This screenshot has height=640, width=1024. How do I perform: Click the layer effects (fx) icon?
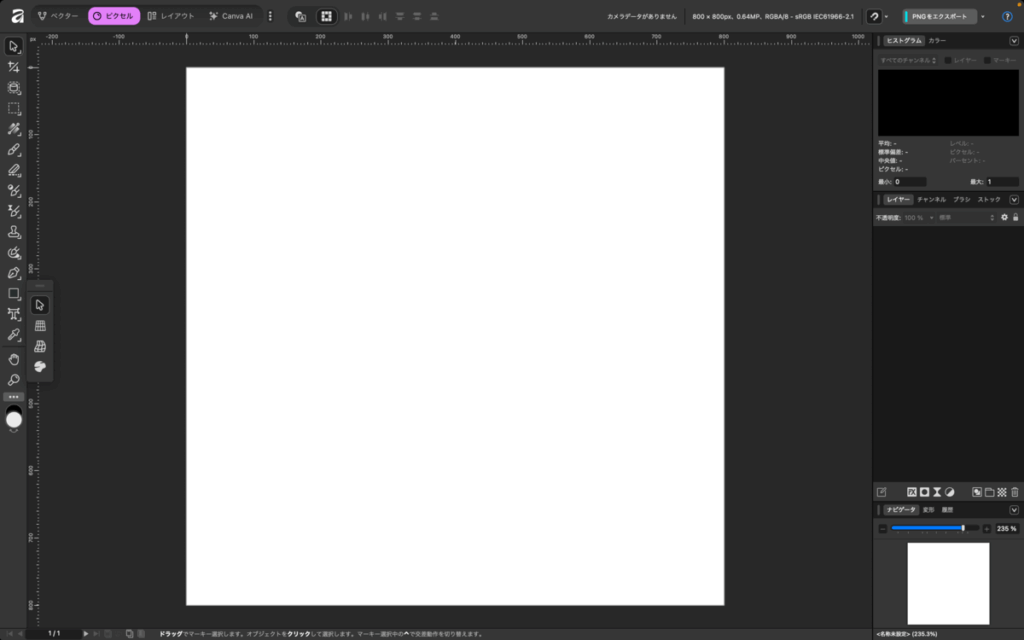(x=912, y=492)
